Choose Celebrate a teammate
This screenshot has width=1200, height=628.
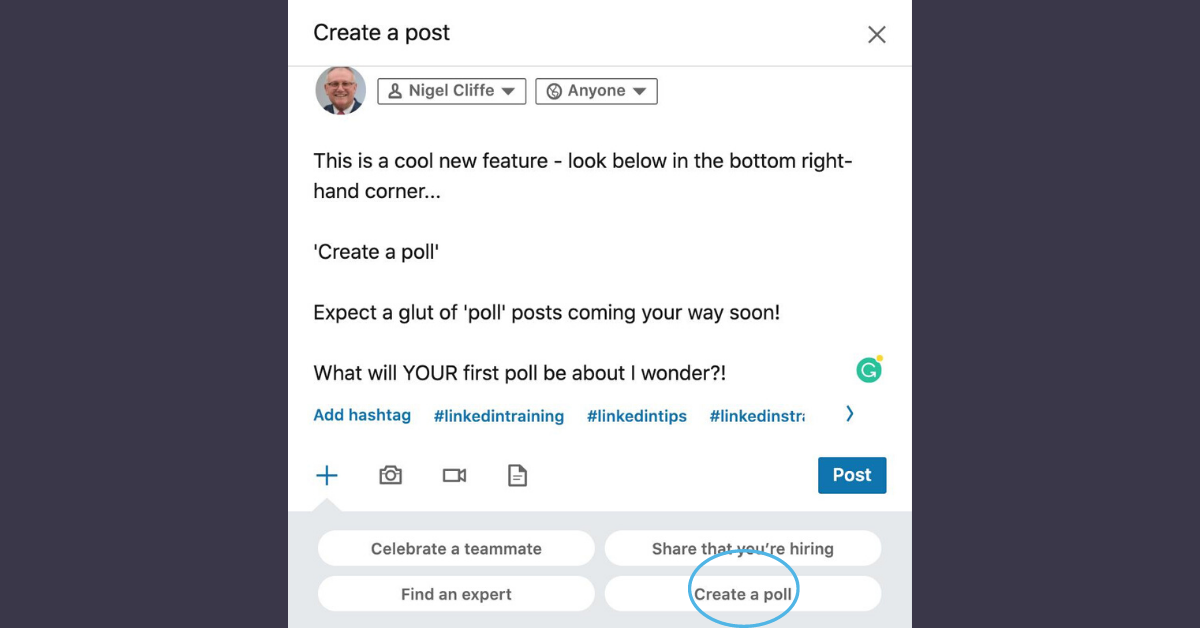(x=456, y=548)
